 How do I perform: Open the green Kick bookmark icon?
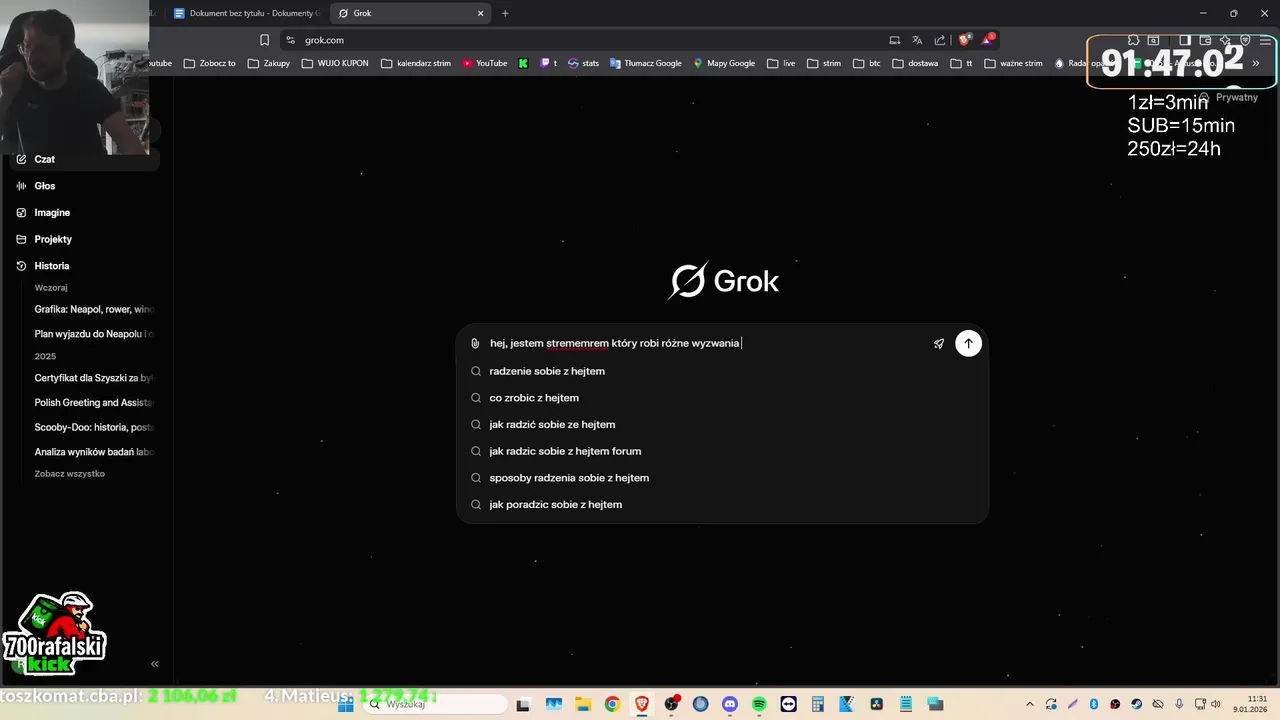pos(523,63)
